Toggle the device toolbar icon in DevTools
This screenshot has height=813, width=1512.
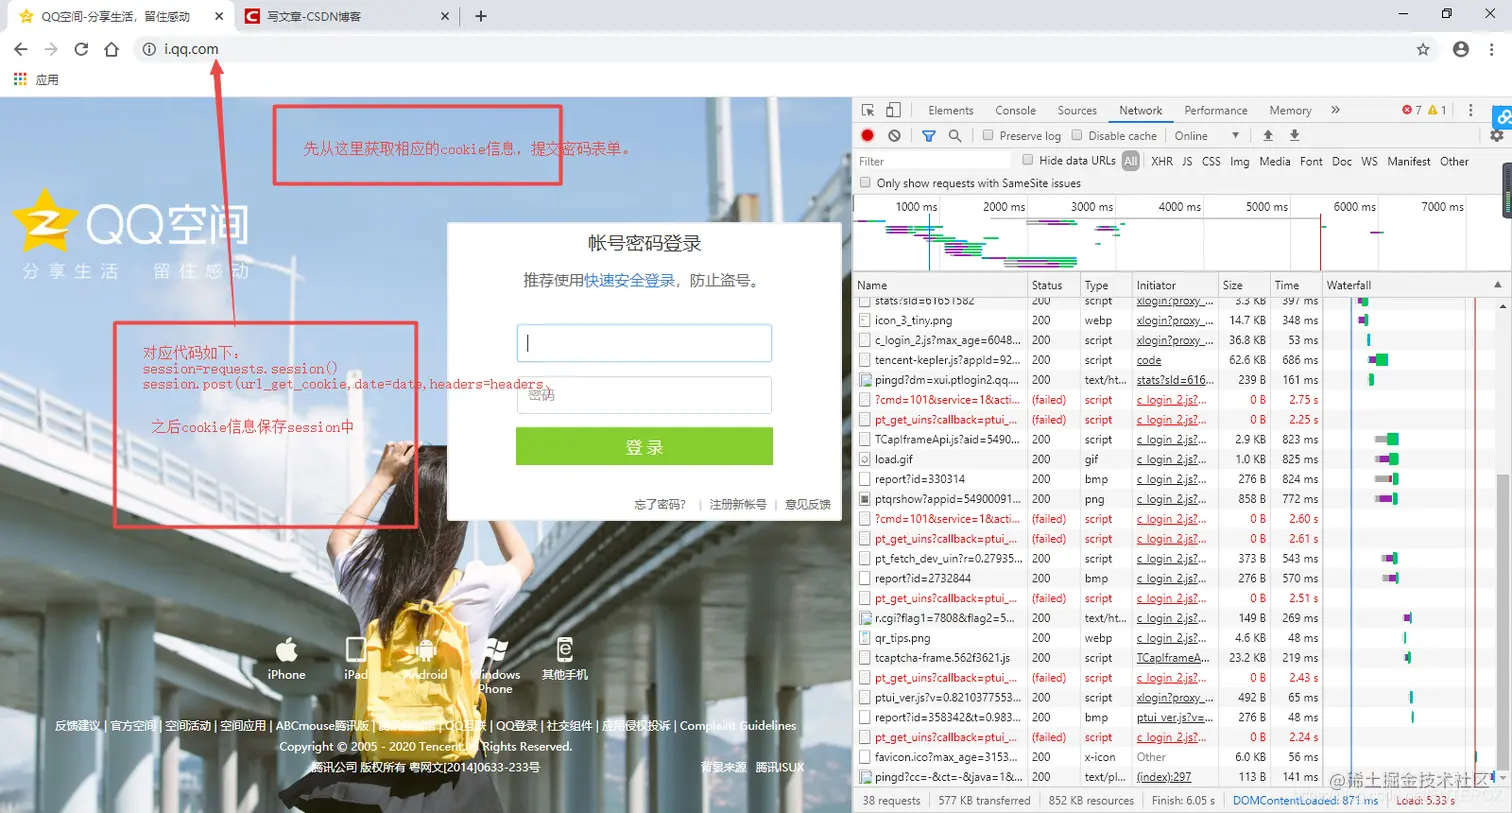tap(893, 110)
